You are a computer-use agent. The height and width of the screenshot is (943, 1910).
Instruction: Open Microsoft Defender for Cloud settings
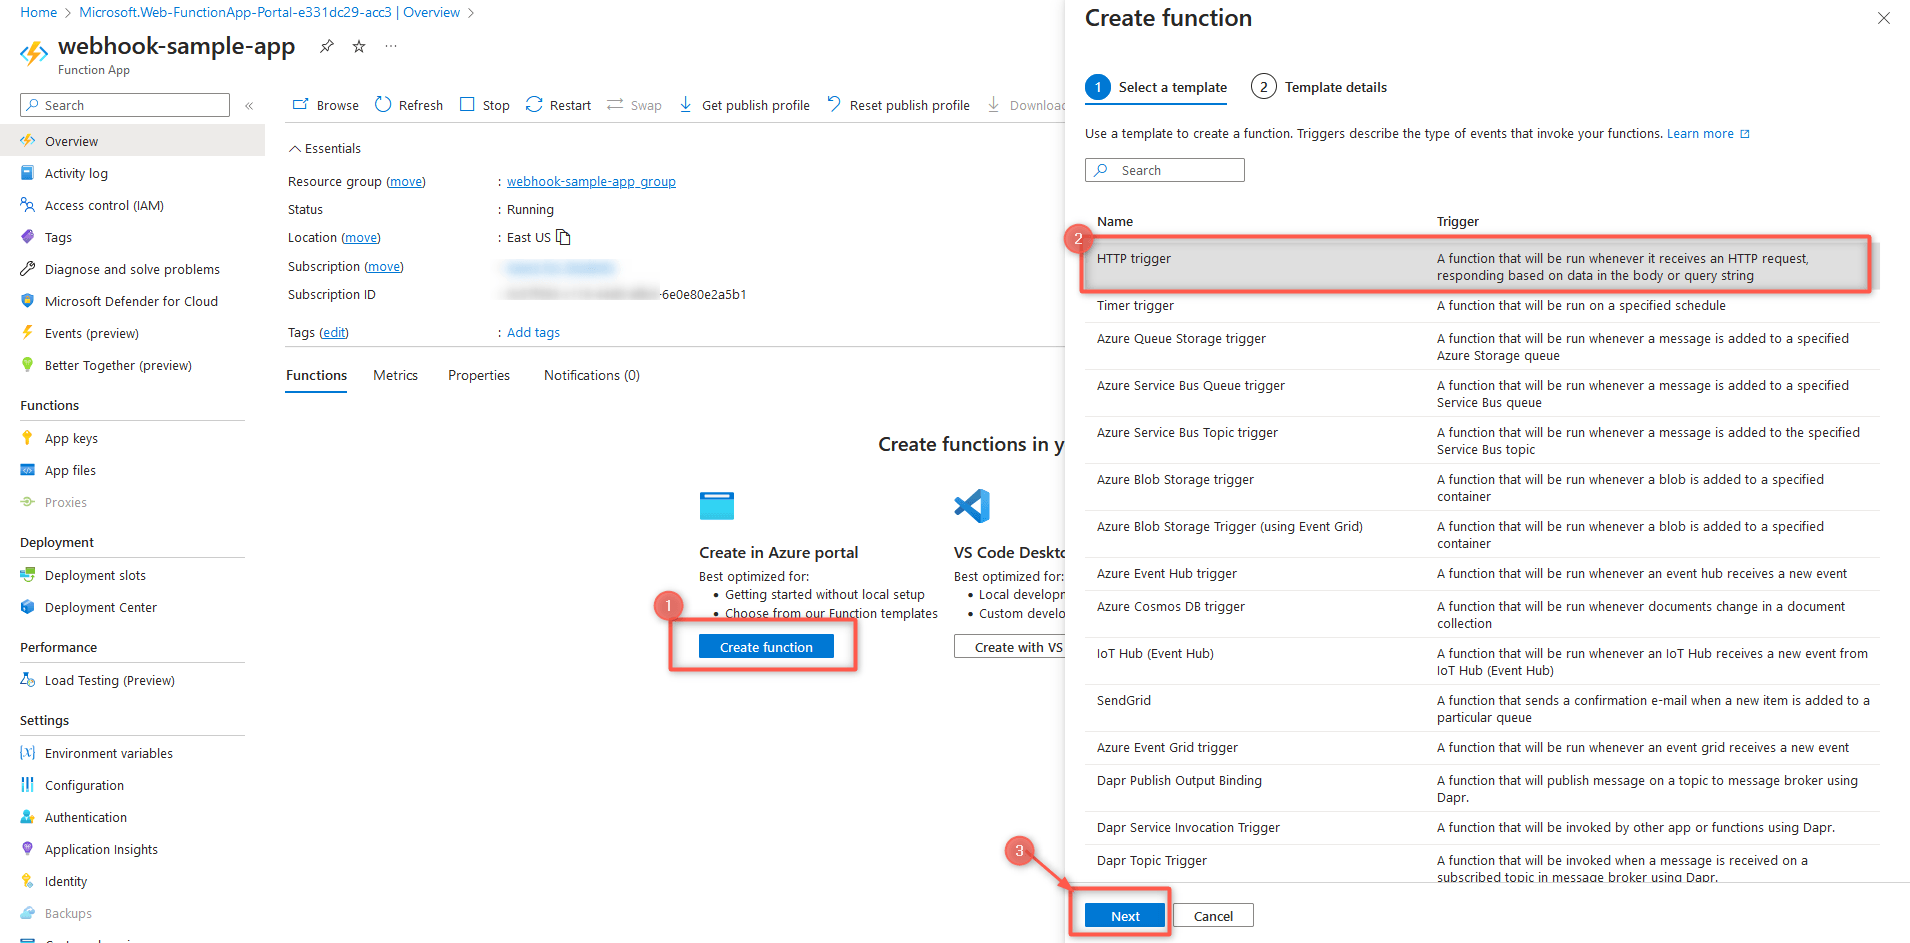[131, 300]
